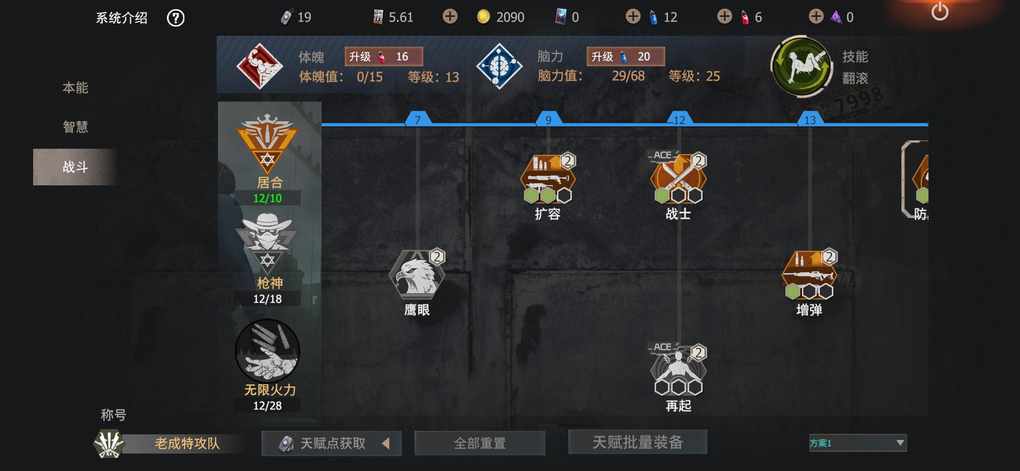
Task: Click level 9 marker on blue progress line
Action: [x=548, y=120]
